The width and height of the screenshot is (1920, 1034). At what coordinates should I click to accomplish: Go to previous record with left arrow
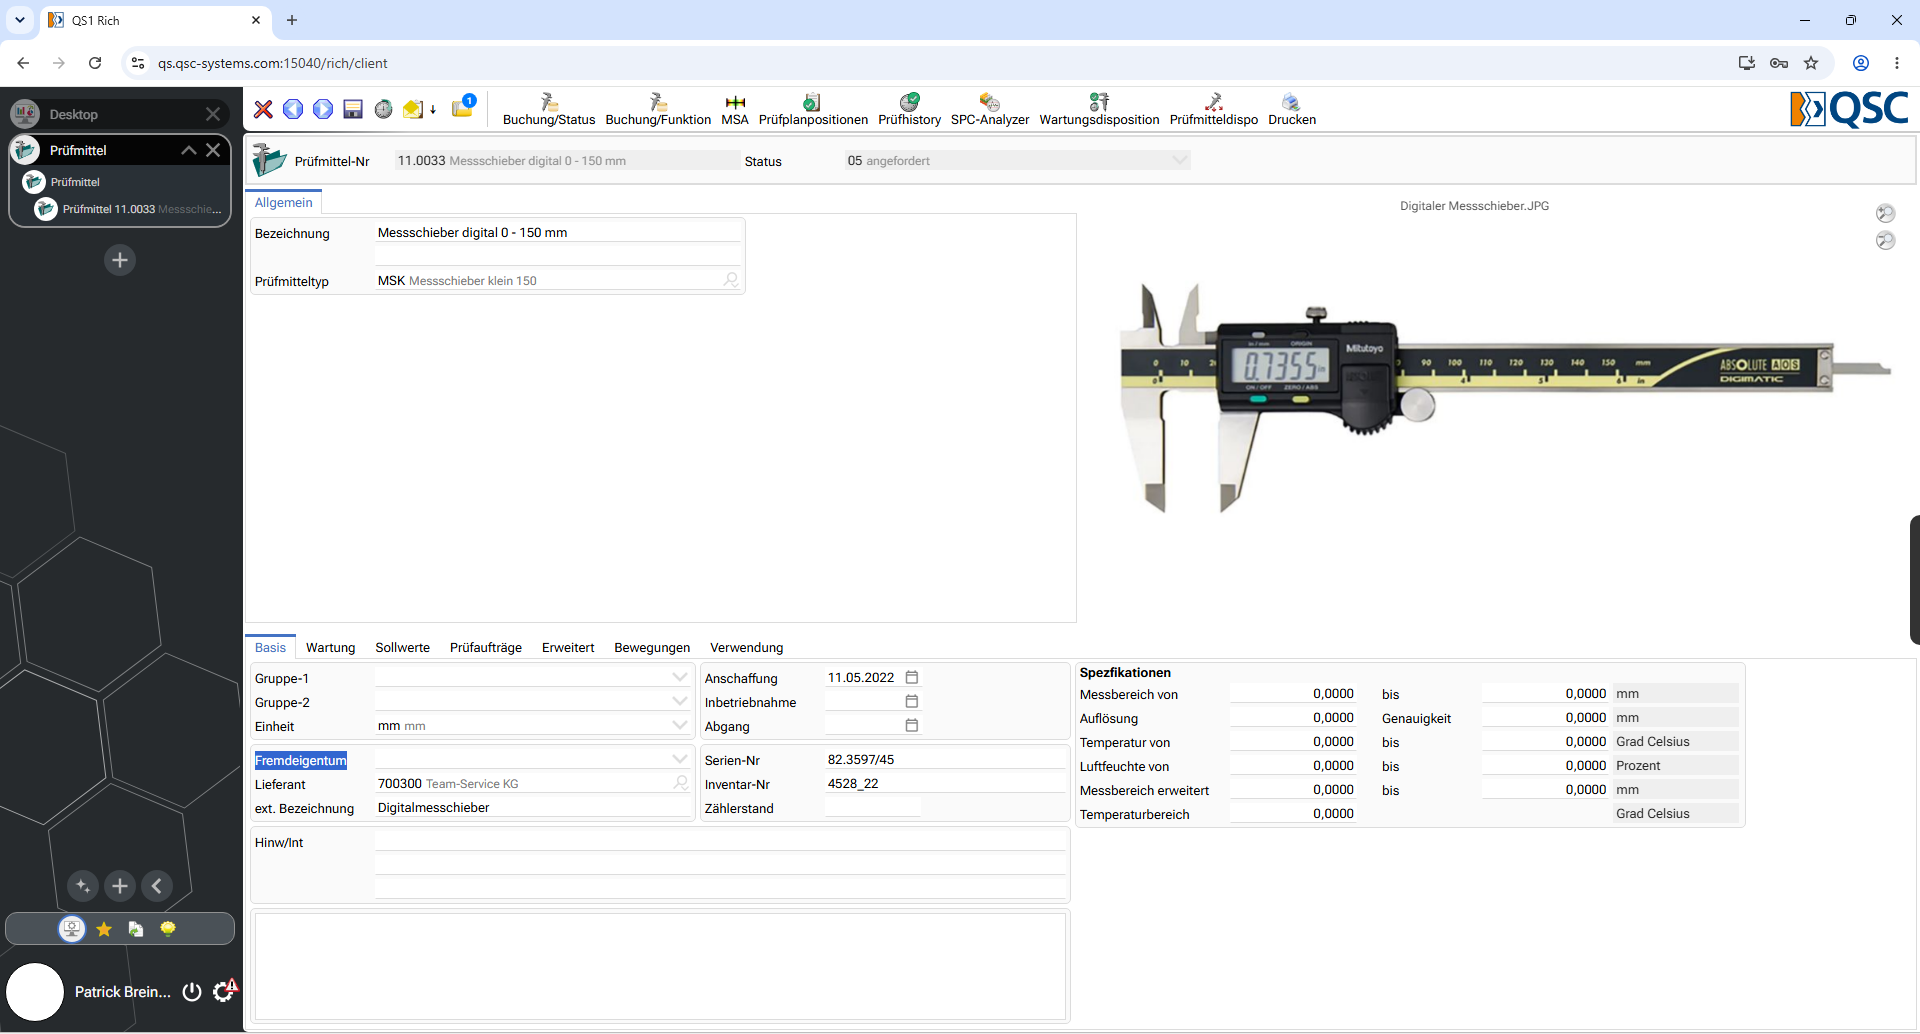point(293,109)
